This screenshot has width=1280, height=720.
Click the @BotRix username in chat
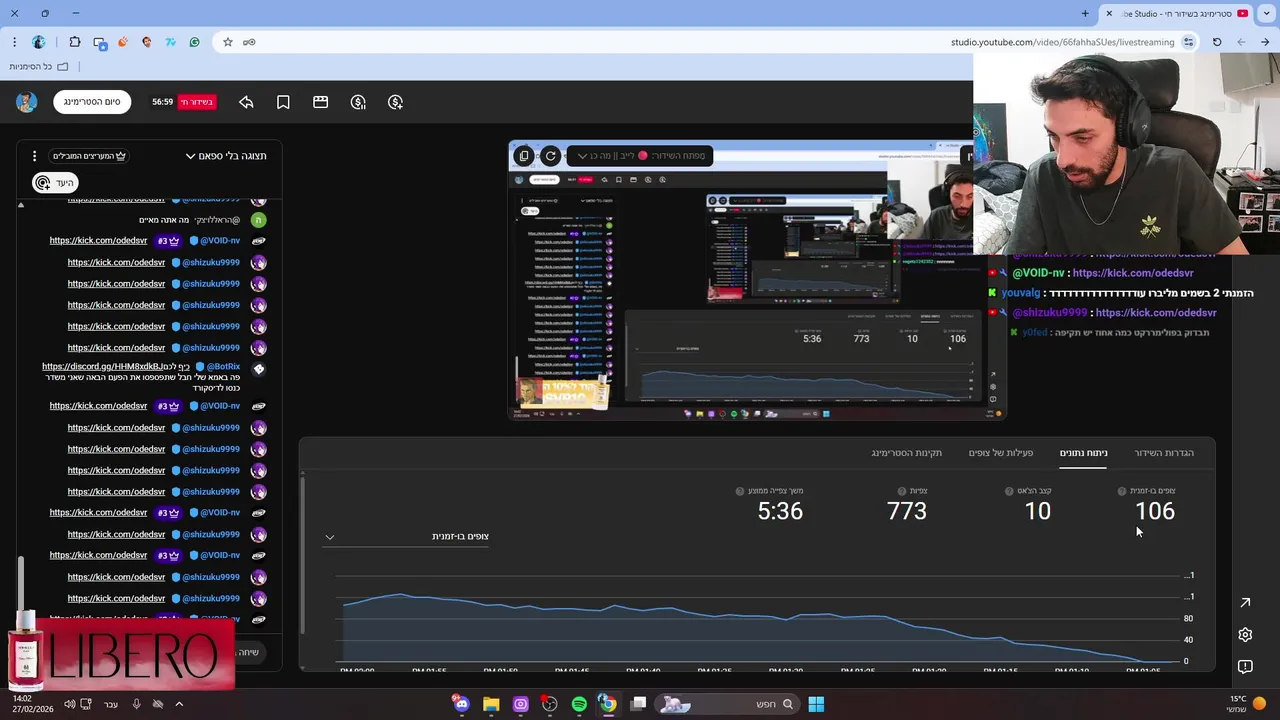223,367
